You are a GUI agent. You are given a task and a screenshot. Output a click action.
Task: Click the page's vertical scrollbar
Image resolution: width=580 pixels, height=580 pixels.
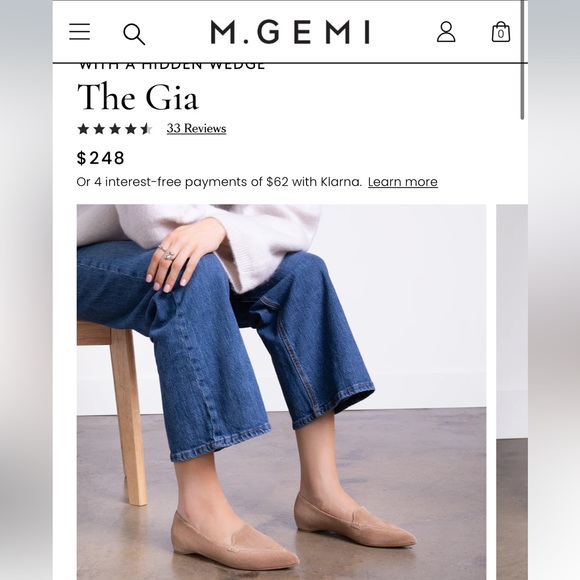[x=522, y=60]
